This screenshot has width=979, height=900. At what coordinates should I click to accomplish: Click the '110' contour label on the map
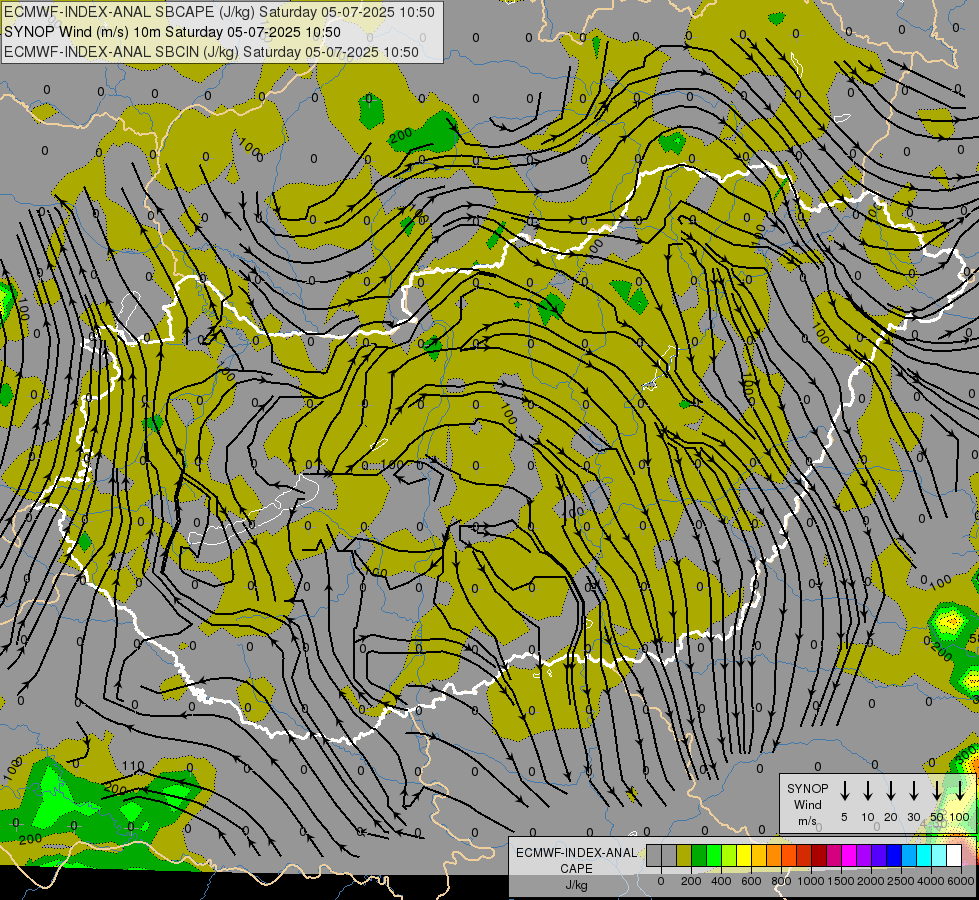pos(133,766)
